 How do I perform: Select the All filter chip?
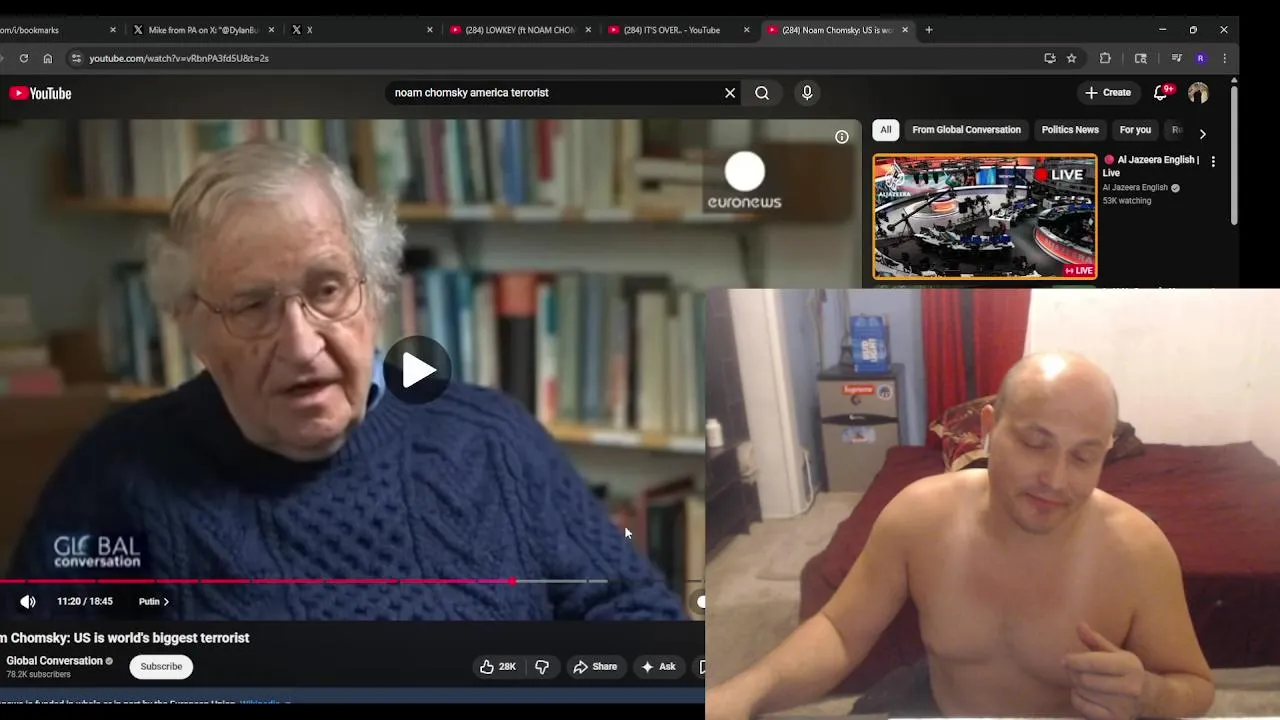(885, 130)
